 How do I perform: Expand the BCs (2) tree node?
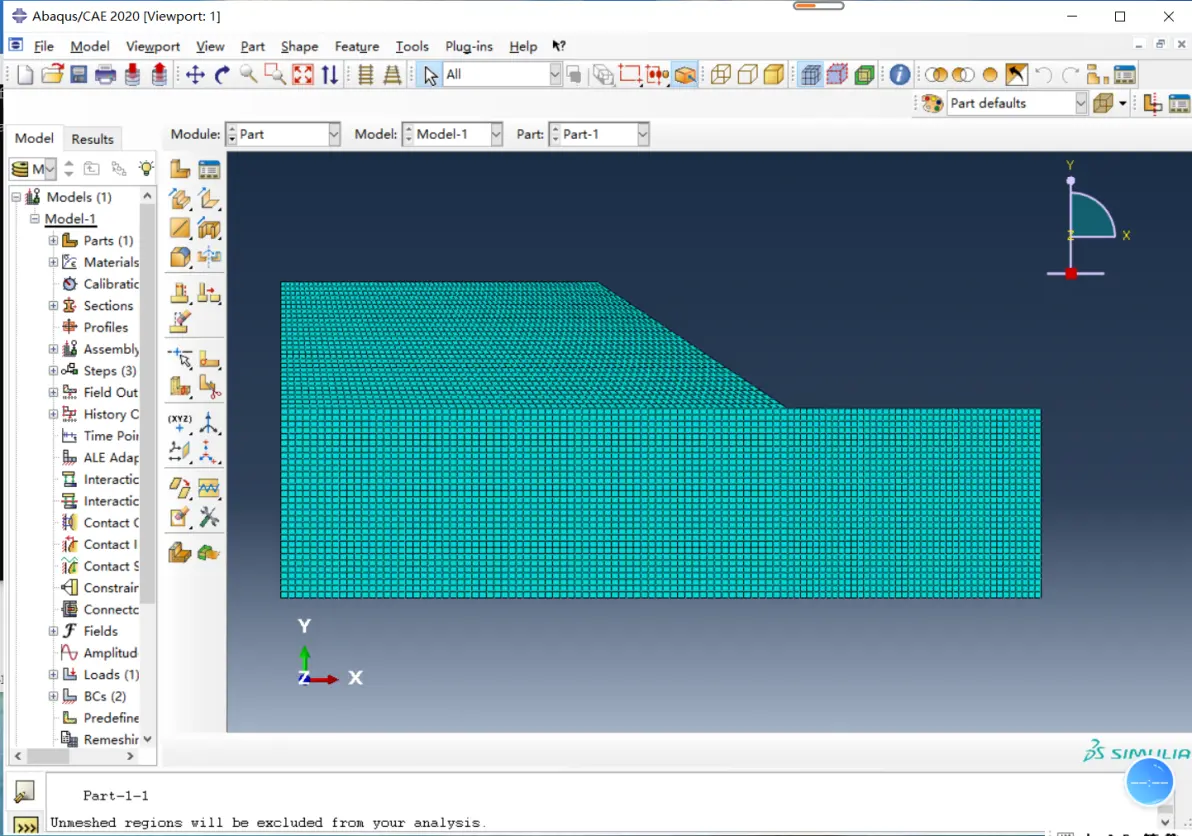pos(53,696)
